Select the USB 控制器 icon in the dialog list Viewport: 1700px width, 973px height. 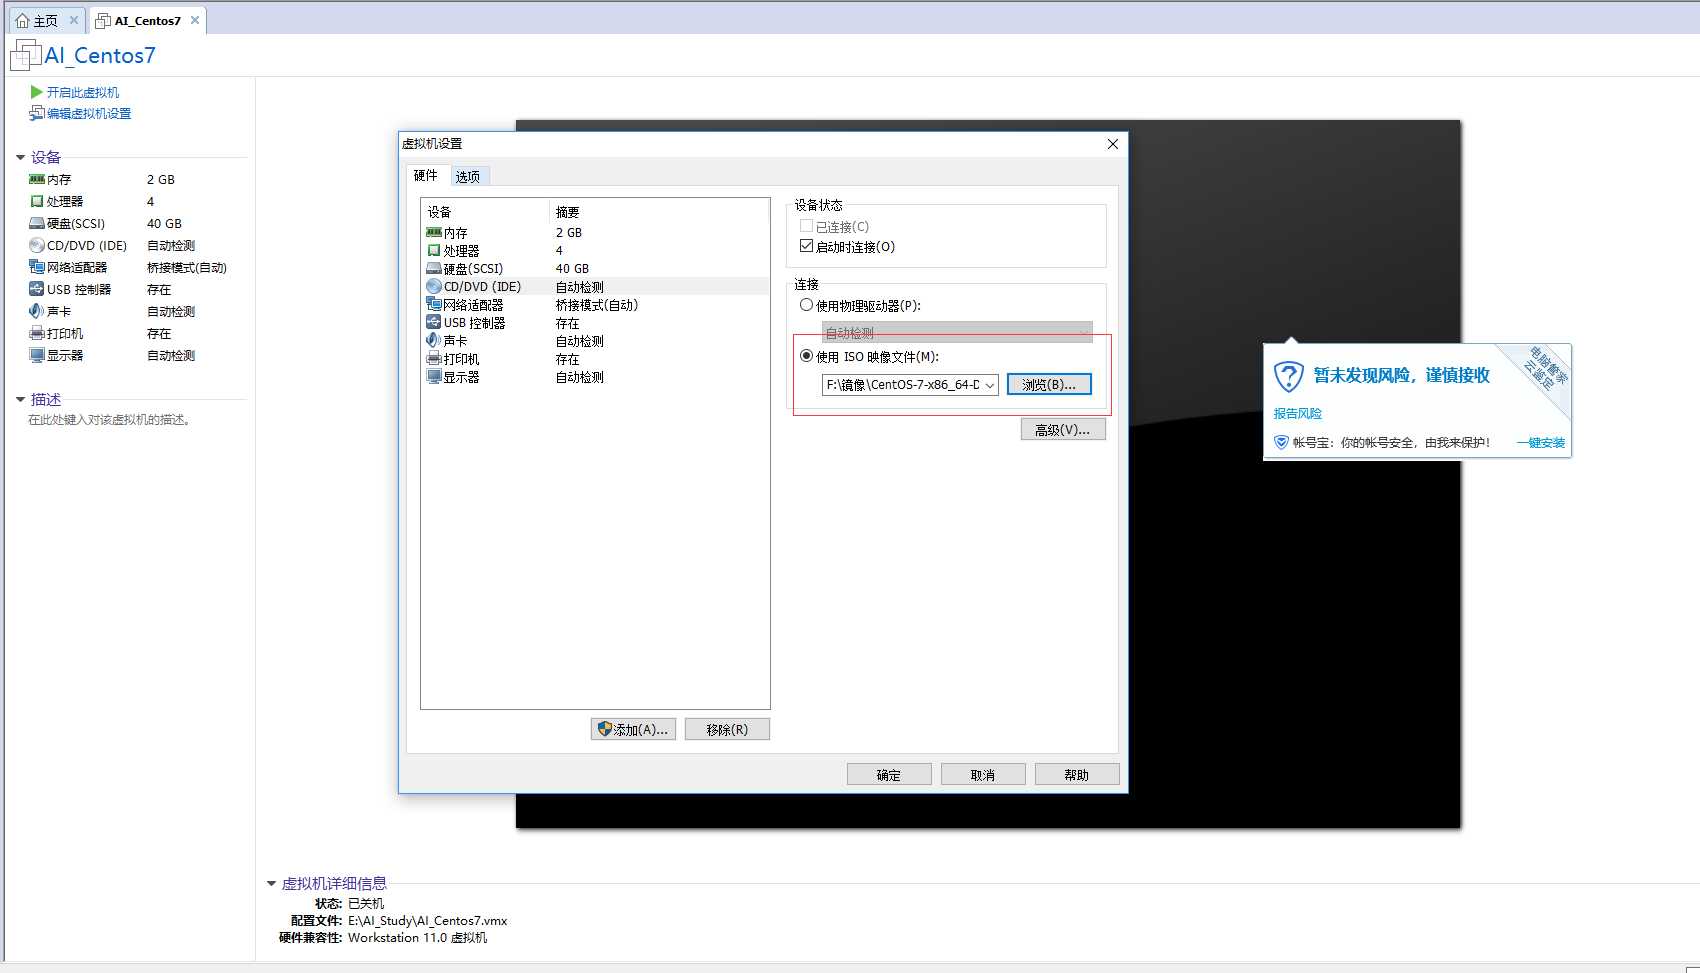click(434, 322)
